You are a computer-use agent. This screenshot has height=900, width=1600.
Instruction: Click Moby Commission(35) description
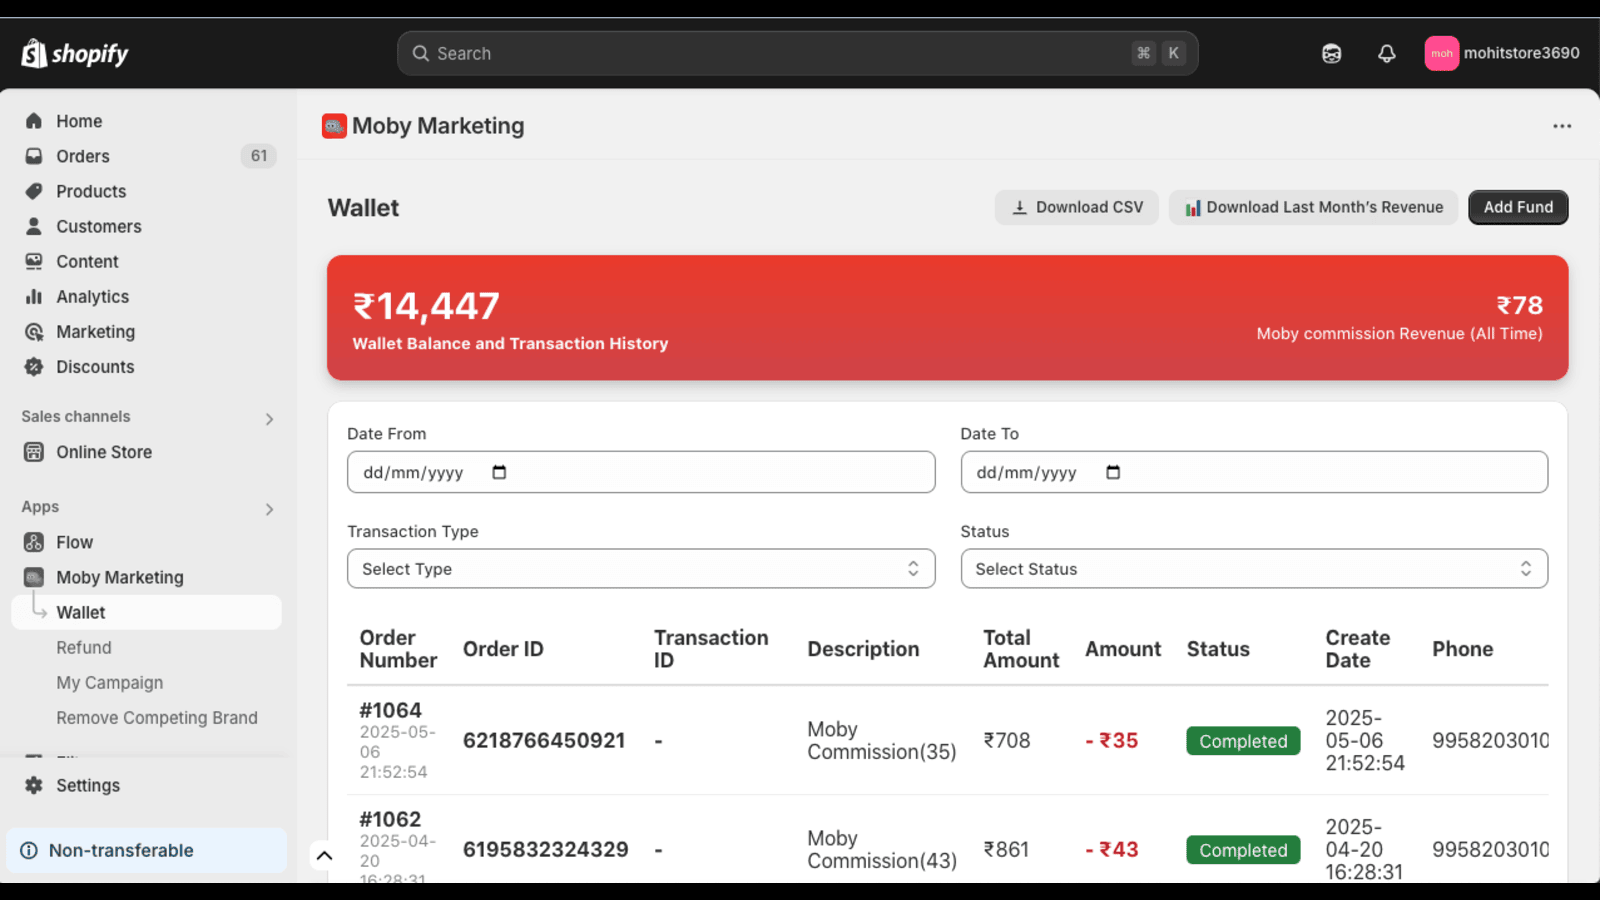882,740
